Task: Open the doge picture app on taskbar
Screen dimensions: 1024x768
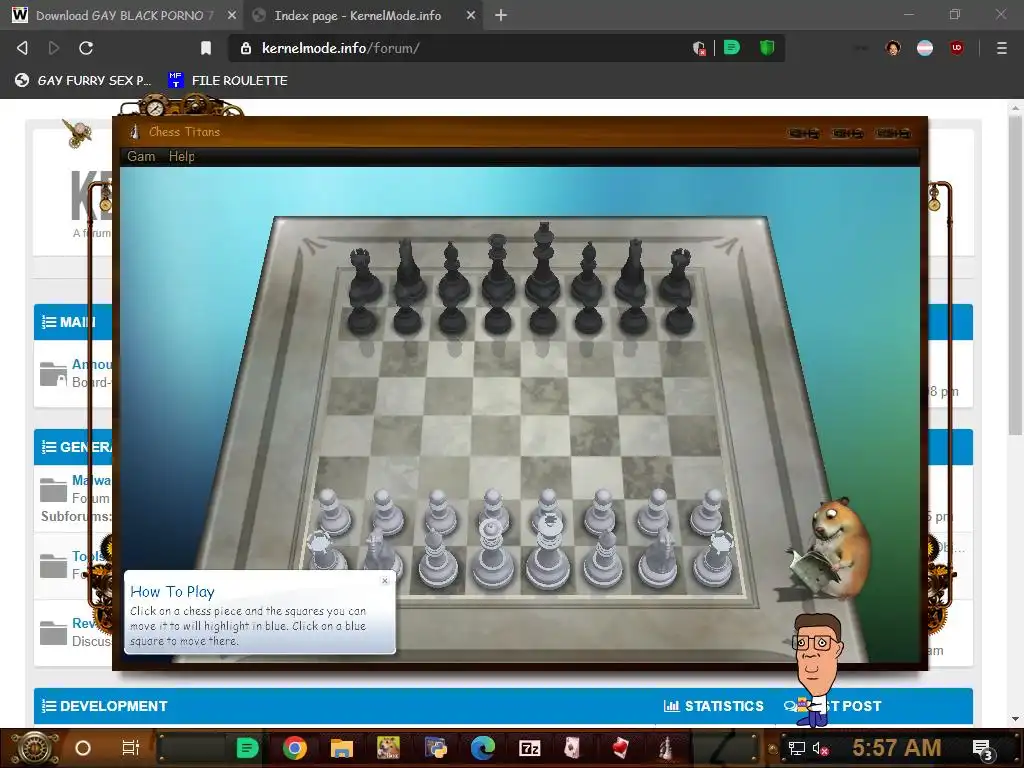Action: pyautogui.click(x=388, y=748)
